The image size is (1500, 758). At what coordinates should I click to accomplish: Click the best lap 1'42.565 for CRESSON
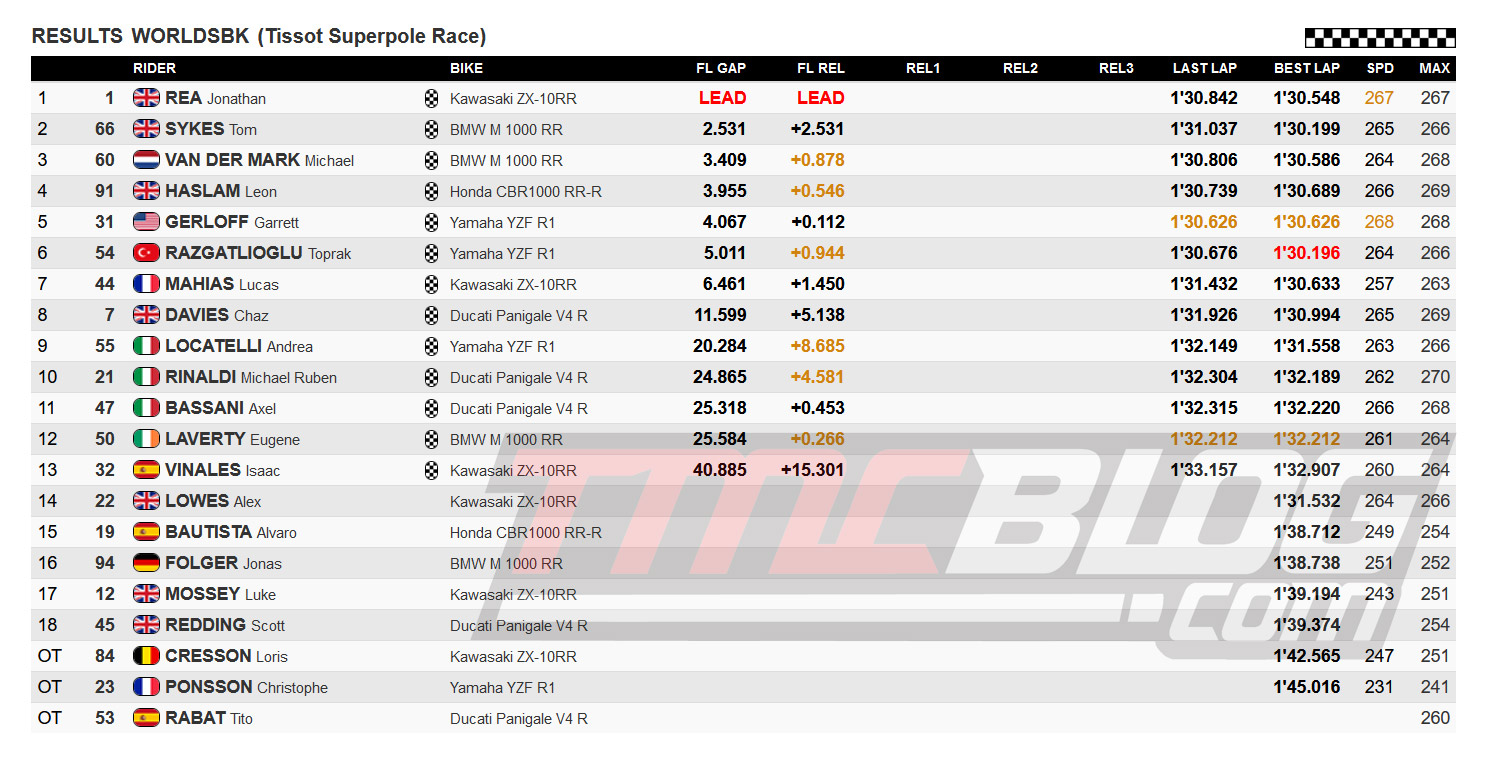tap(1307, 656)
